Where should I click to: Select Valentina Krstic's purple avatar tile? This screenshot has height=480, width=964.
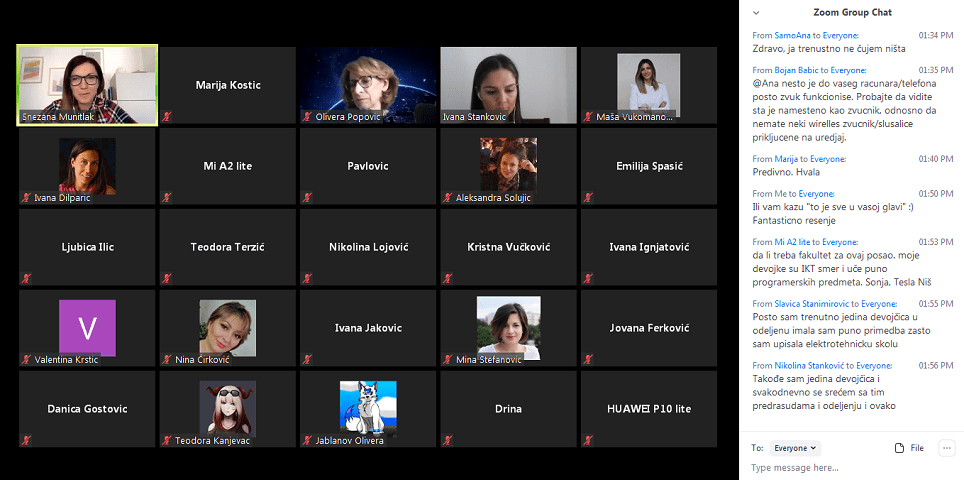click(x=87, y=327)
